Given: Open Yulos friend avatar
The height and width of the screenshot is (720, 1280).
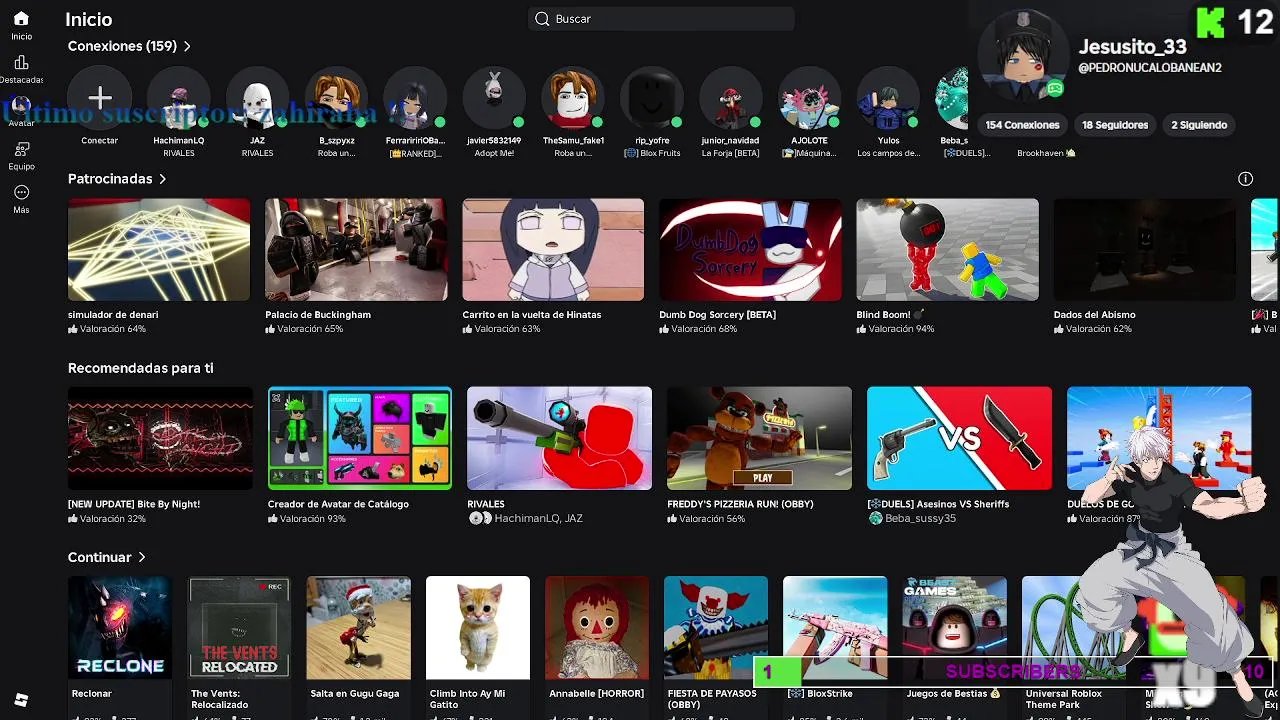Looking at the screenshot, I should 888,97.
